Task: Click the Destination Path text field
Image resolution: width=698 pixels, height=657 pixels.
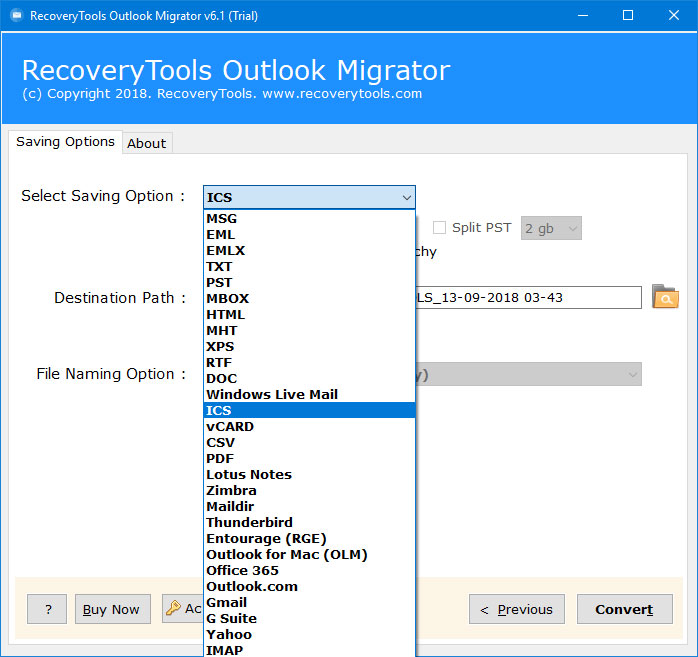Action: point(528,297)
